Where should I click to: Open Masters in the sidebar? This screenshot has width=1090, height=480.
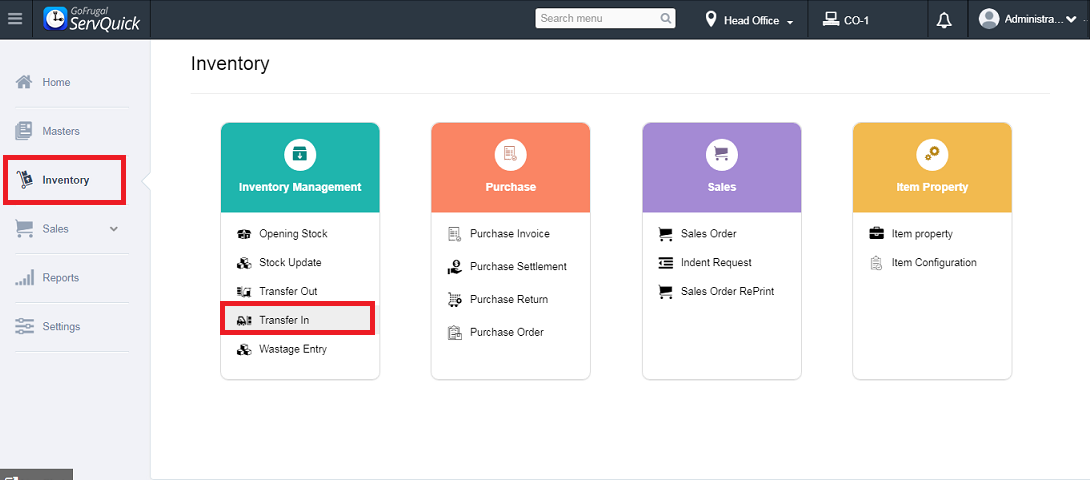[x=60, y=131]
